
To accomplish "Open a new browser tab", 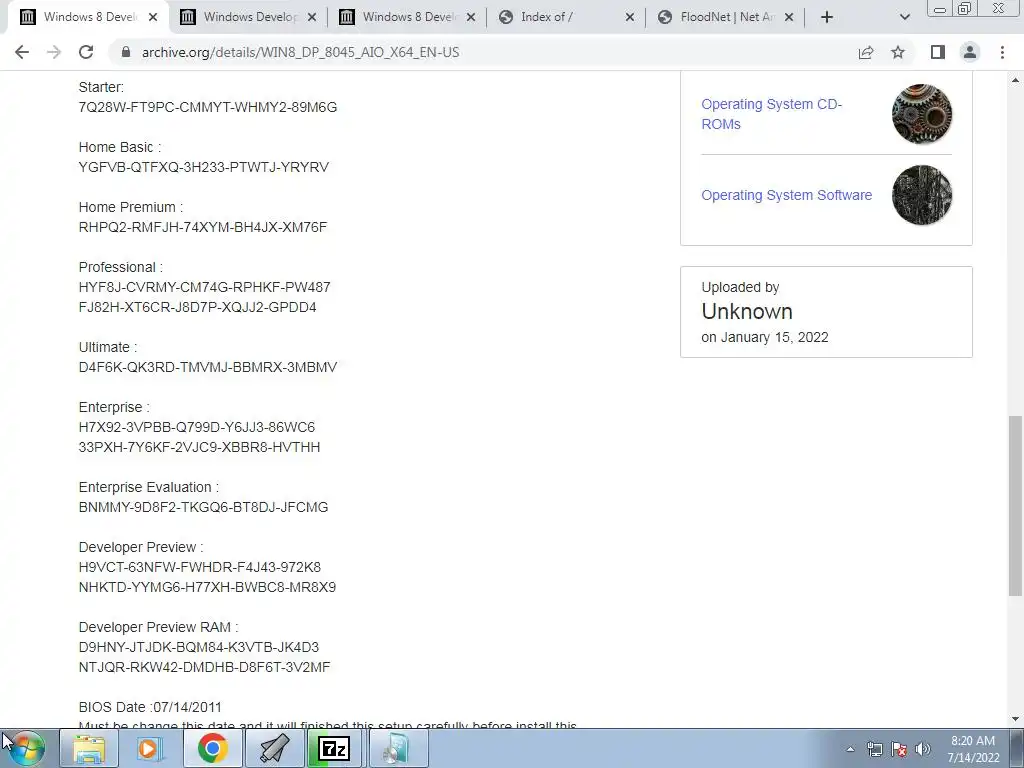I will (827, 17).
